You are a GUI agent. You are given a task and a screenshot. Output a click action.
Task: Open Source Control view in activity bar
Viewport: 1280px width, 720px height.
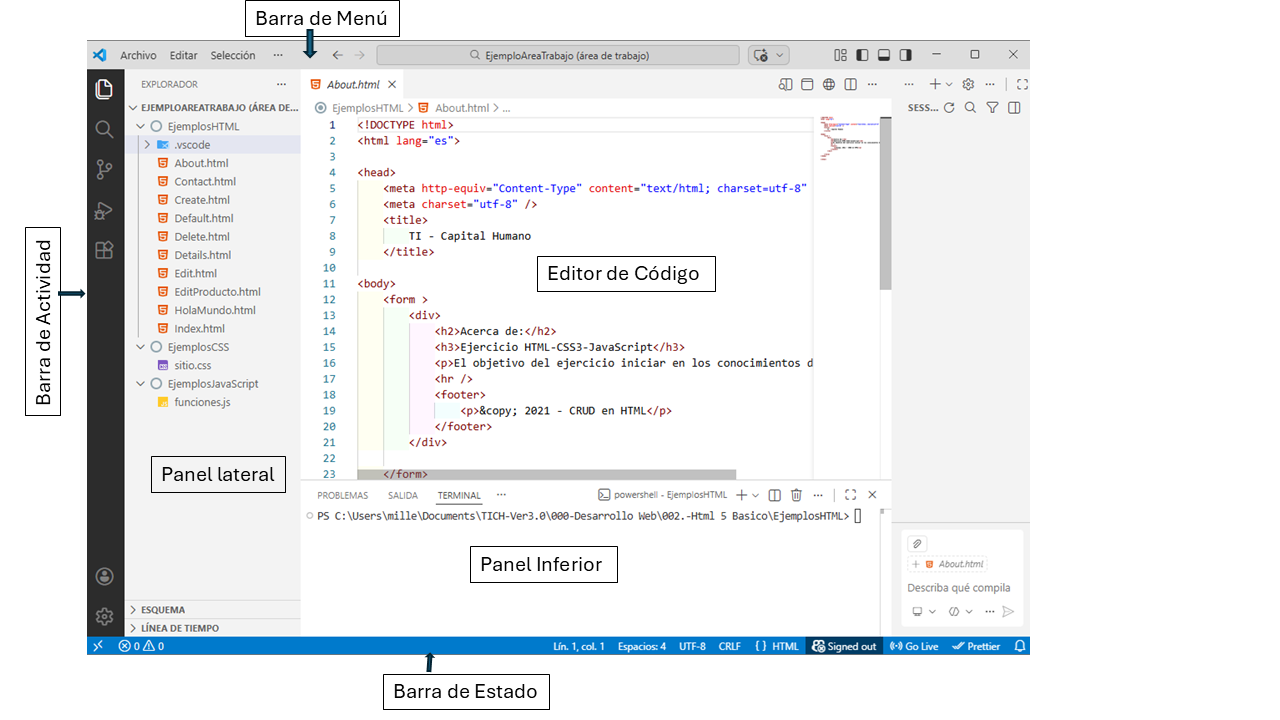[104, 170]
